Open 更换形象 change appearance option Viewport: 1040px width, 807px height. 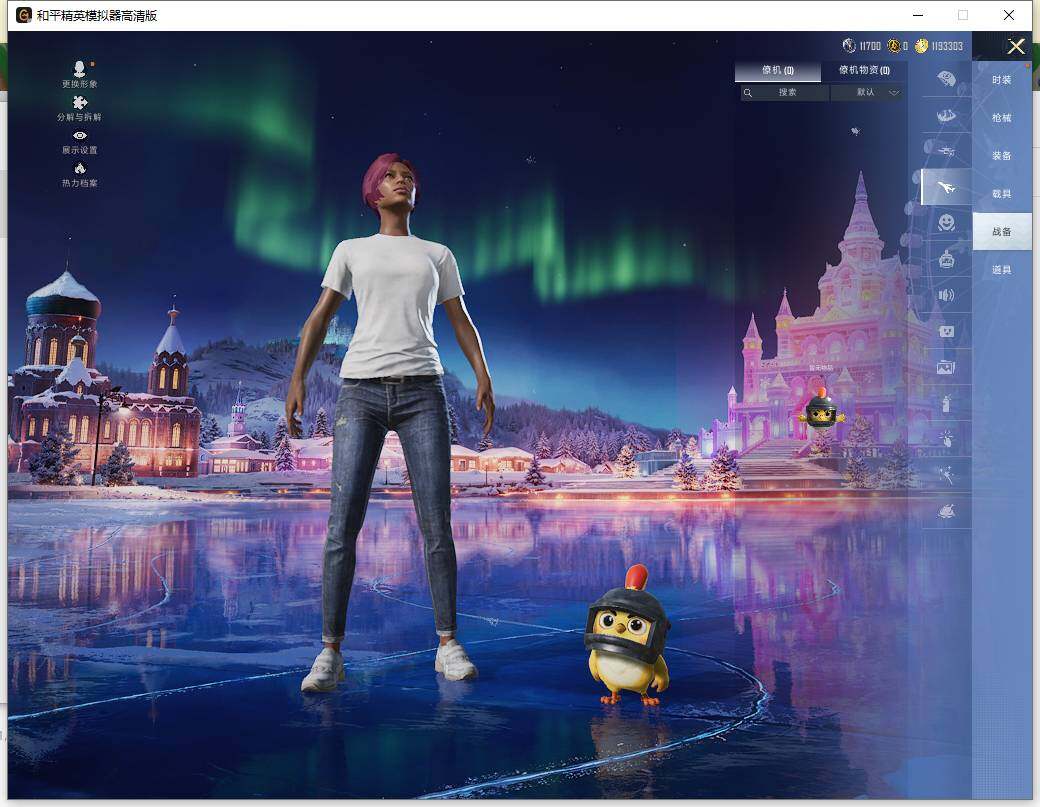tap(80, 74)
